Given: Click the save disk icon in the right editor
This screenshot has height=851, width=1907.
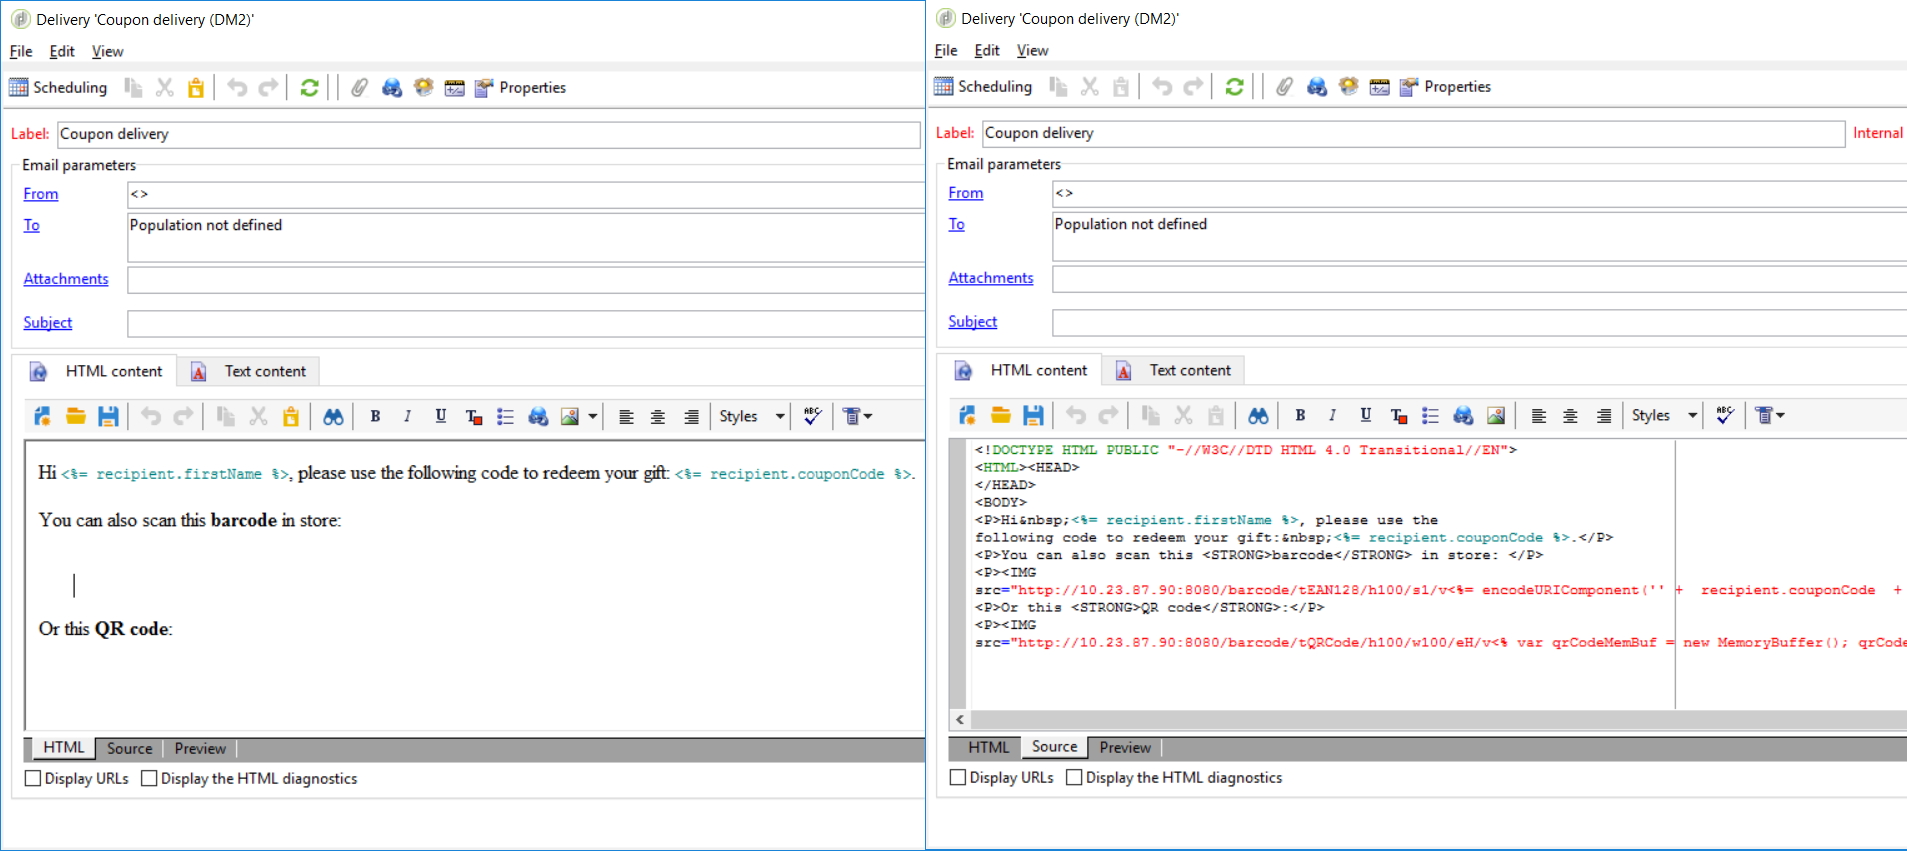Looking at the screenshot, I should 1033,416.
